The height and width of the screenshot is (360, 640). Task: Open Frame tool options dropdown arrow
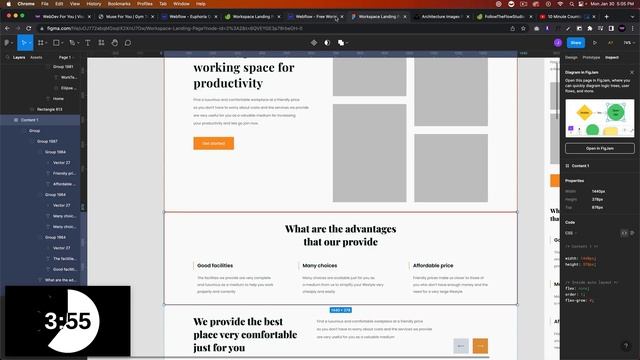46,43
